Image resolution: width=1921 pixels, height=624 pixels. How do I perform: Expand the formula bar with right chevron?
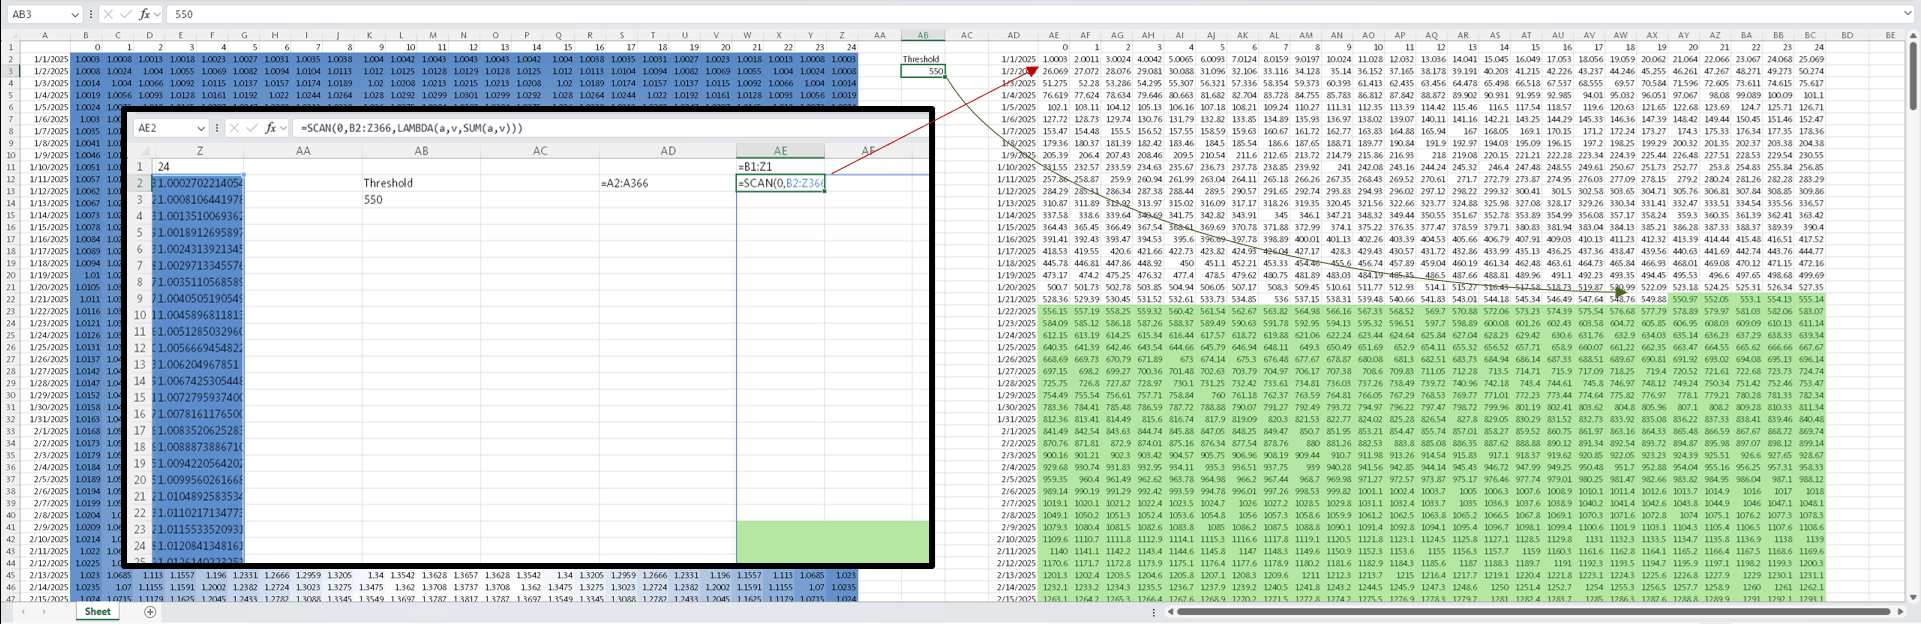pyautogui.click(x=1908, y=14)
